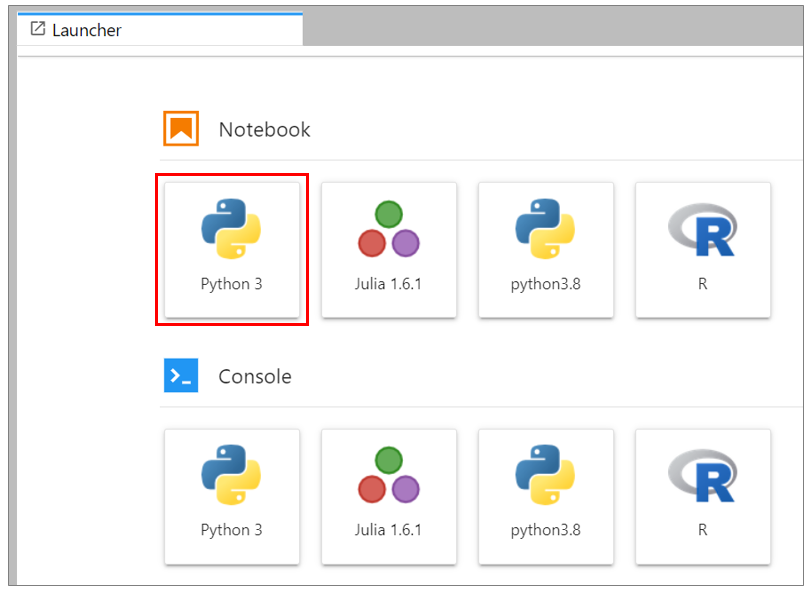
Task: Open an R console
Action: click(x=703, y=496)
